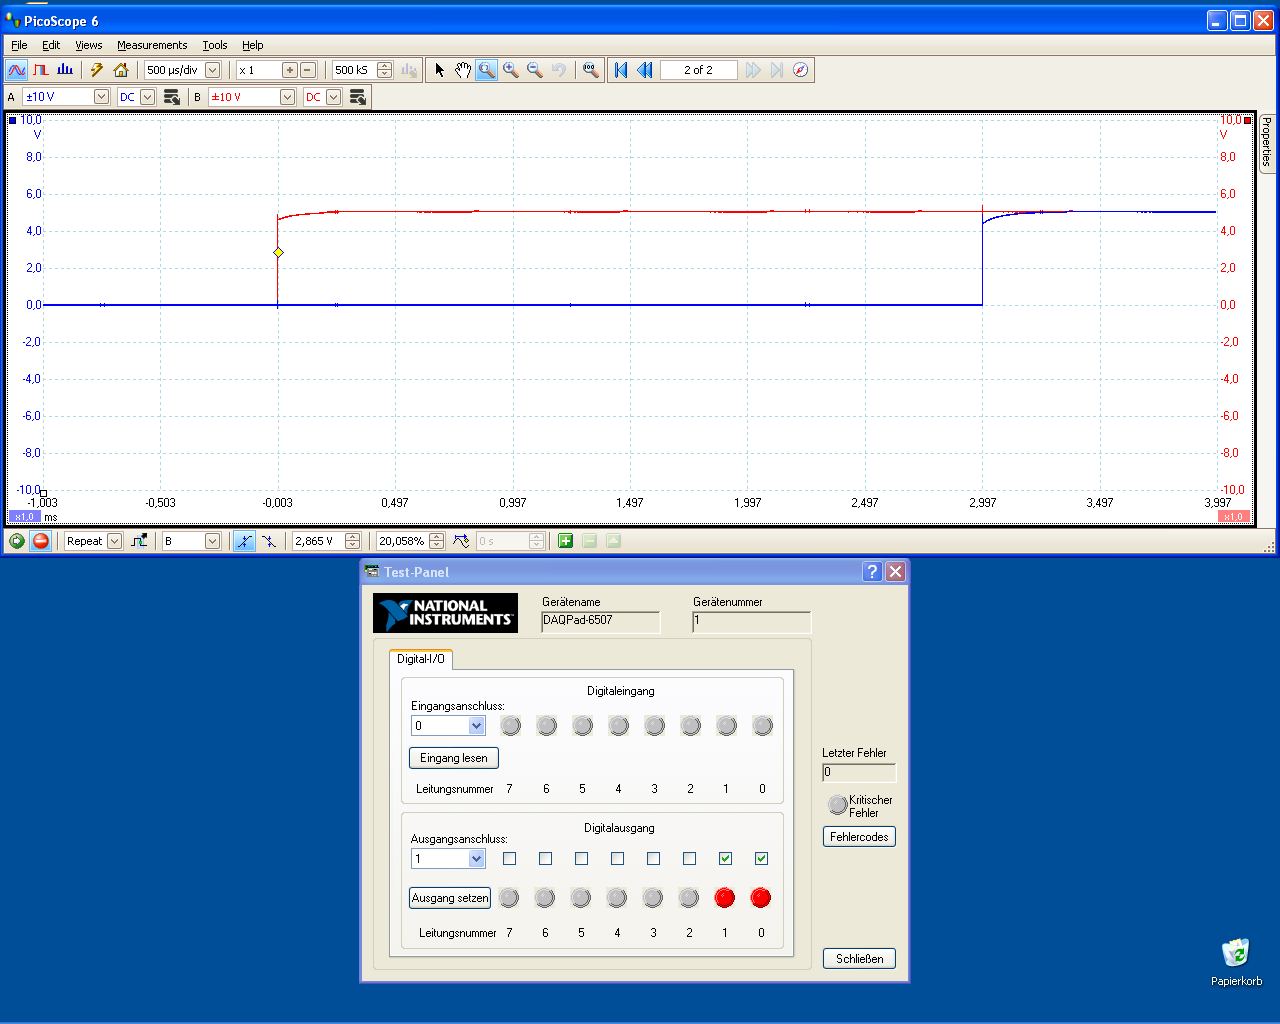Viewport: 1280px width, 1024px height.
Task: Open channel A ±10 V range dropdown
Action: pos(101,97)
